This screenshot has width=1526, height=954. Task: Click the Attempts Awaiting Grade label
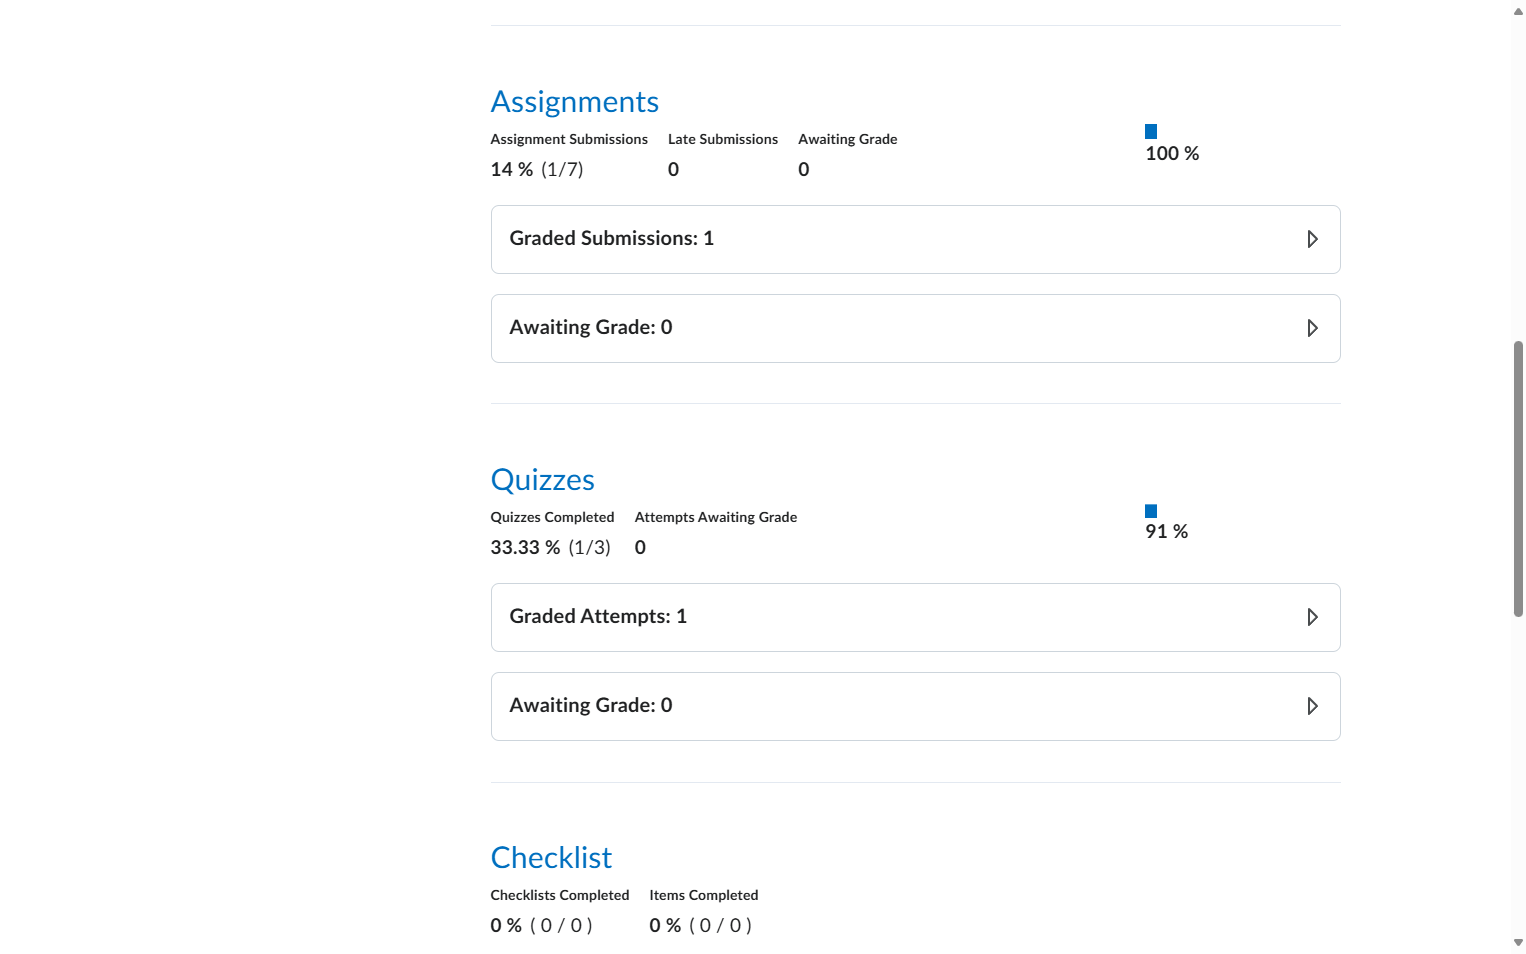pos(716,517)
